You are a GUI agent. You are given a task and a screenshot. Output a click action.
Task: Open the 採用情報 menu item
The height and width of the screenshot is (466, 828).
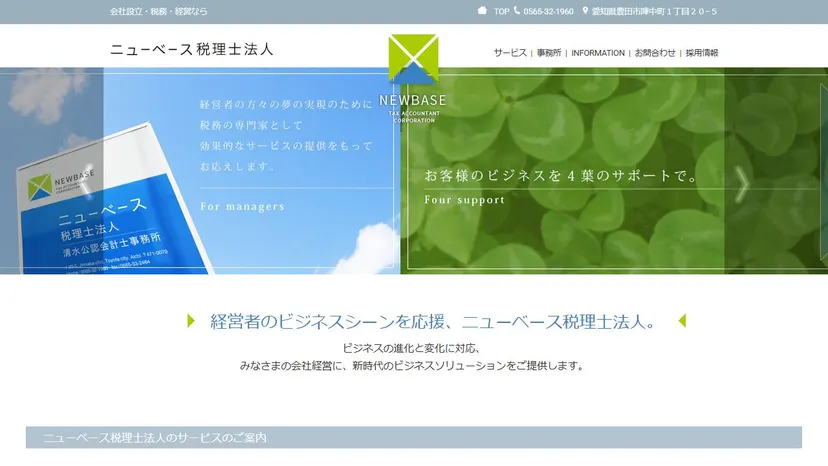pyautogui.click(x=702, y=53)
